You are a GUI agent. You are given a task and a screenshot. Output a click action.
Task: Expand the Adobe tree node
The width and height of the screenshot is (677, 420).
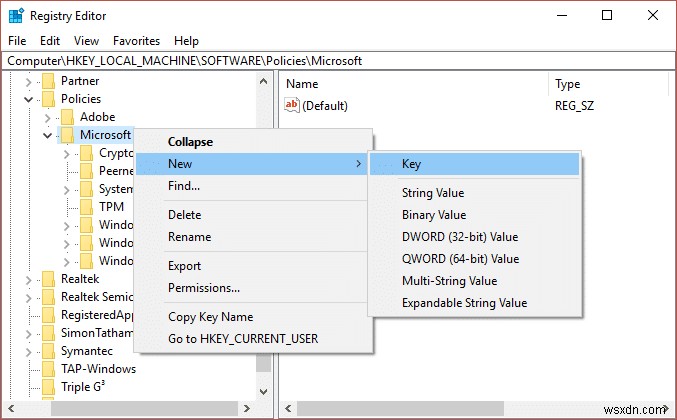click(x=47, y=117)
